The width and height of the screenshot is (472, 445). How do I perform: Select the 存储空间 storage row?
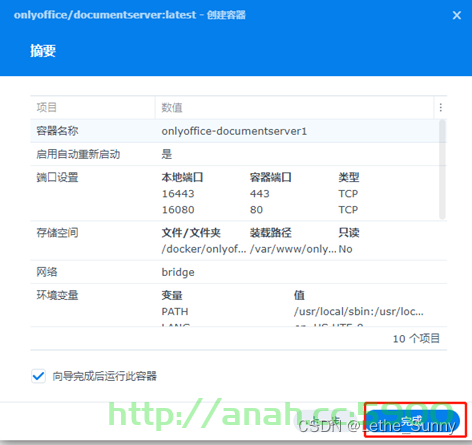(x=238, y=241)
